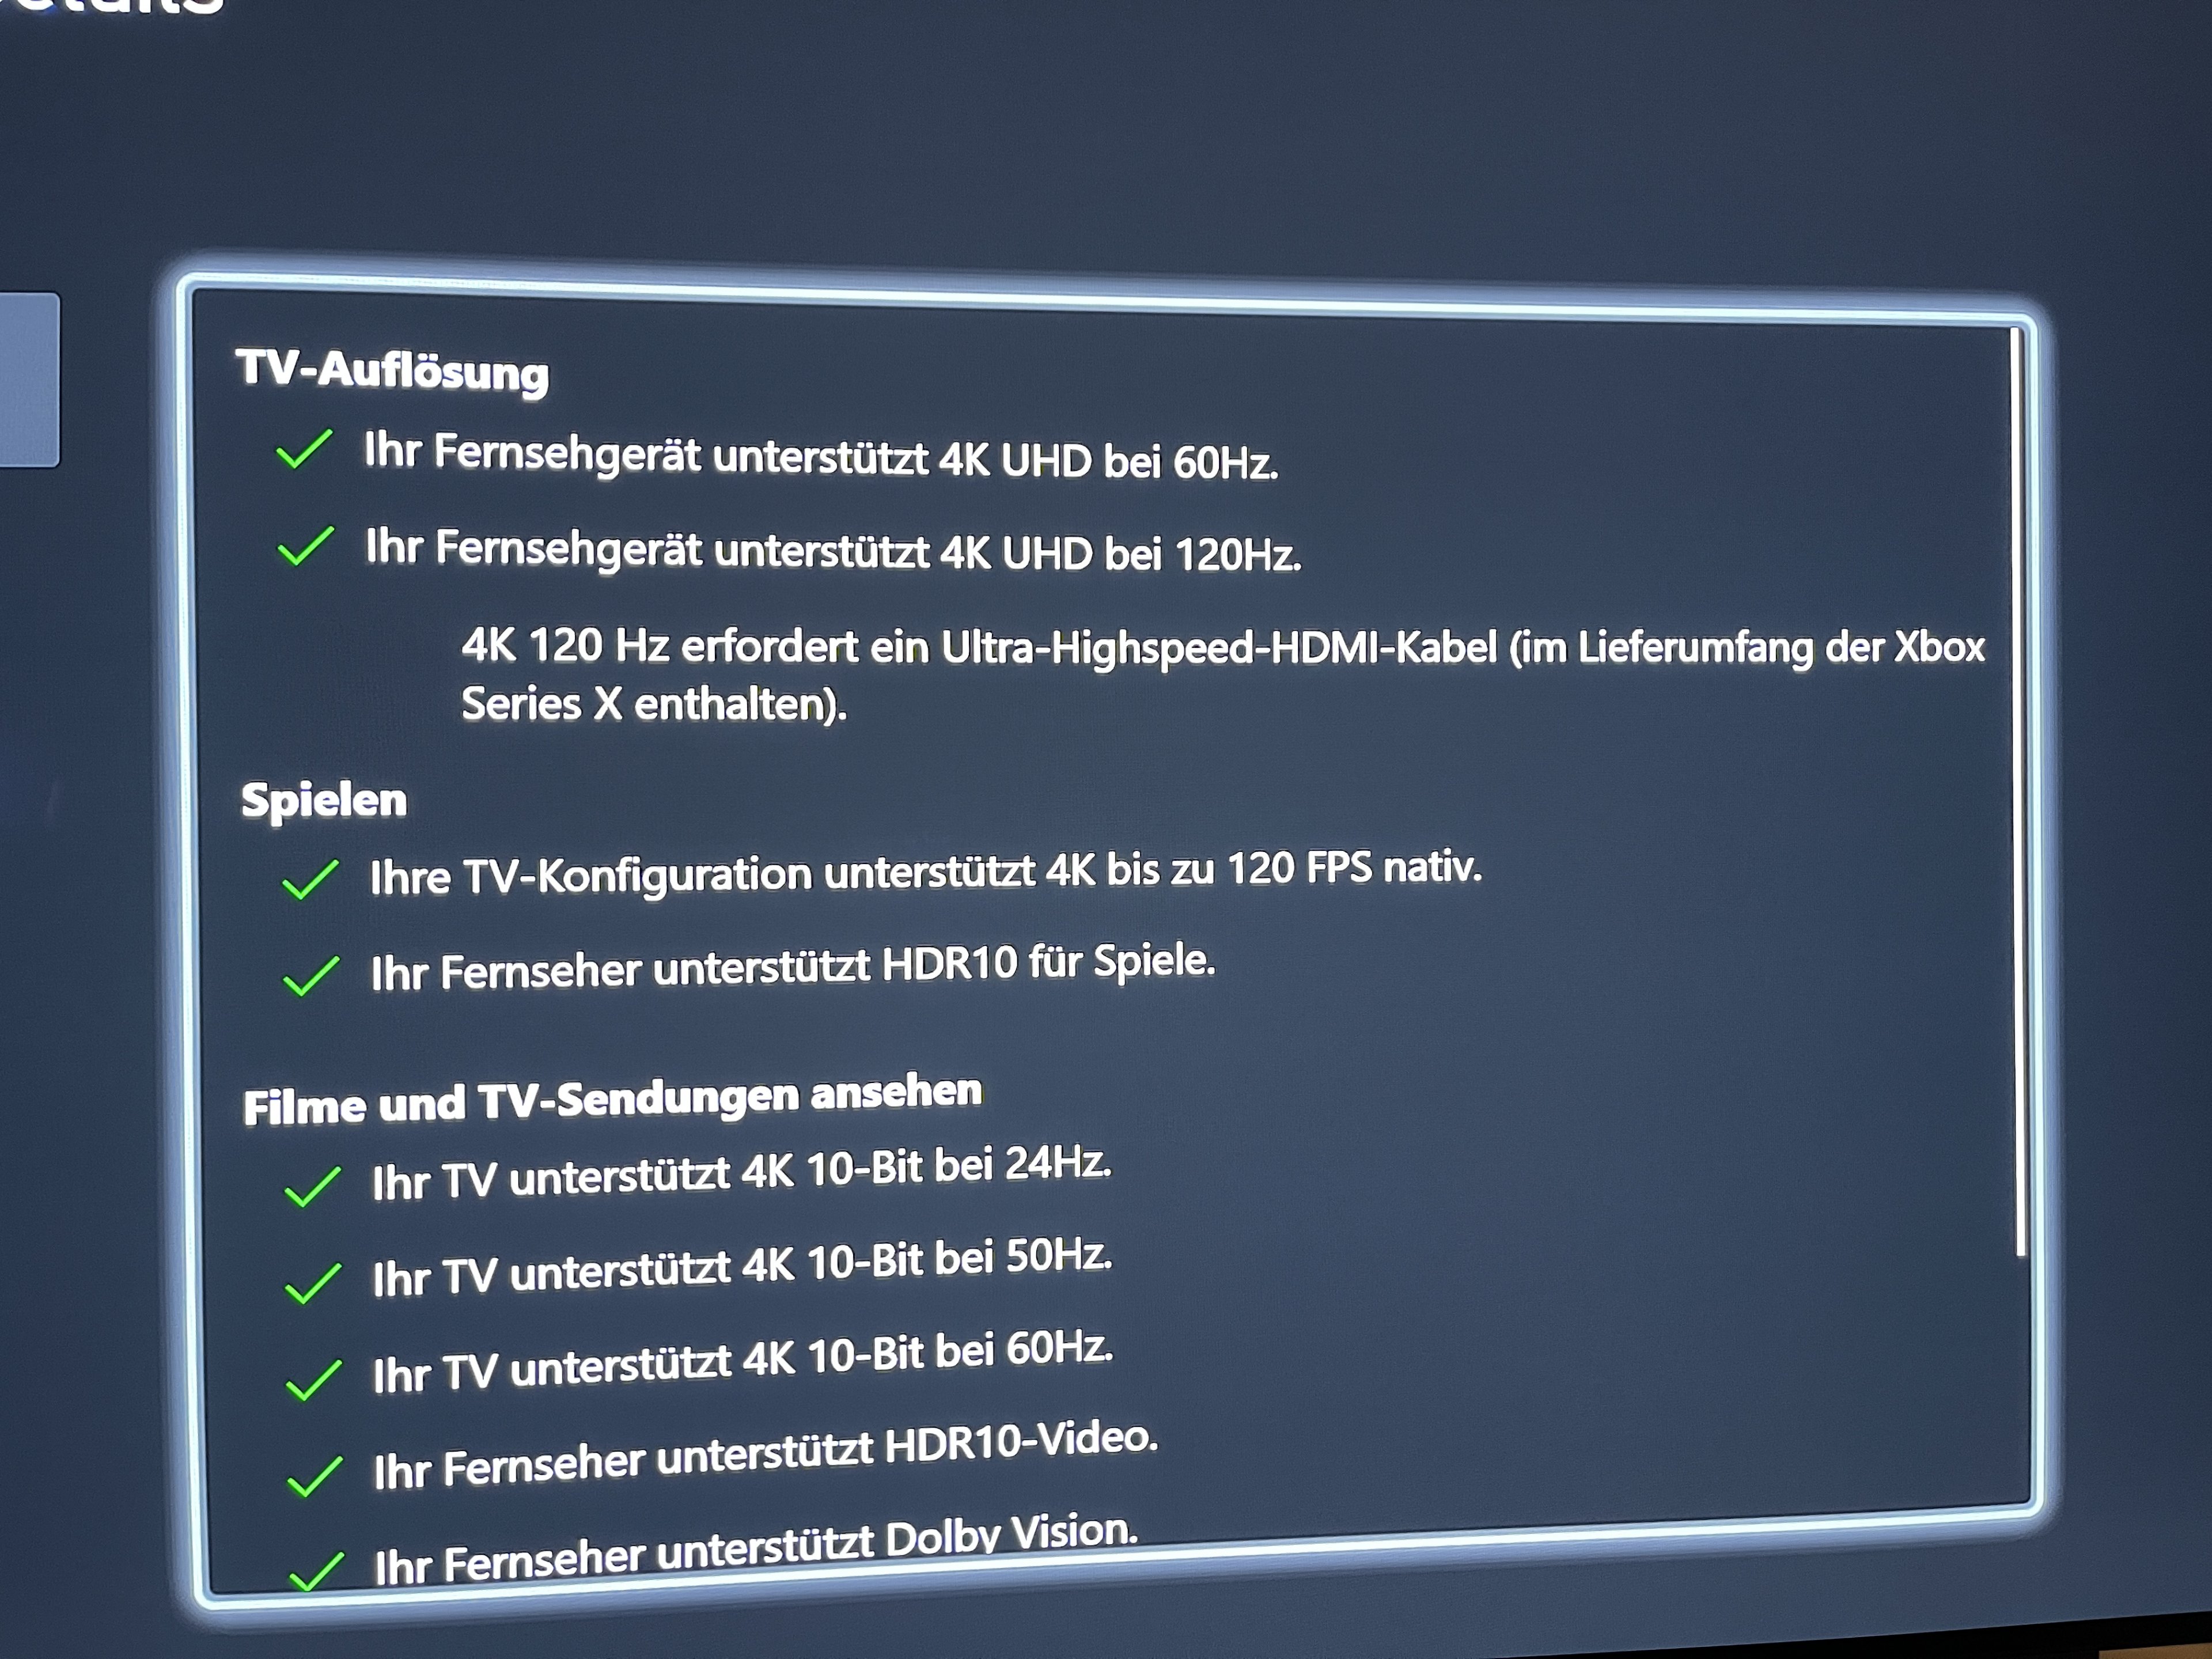Click the checkmark beside 4K 10-Bit bei 50Hz

pyautogui.click(x=314, y=1283)
